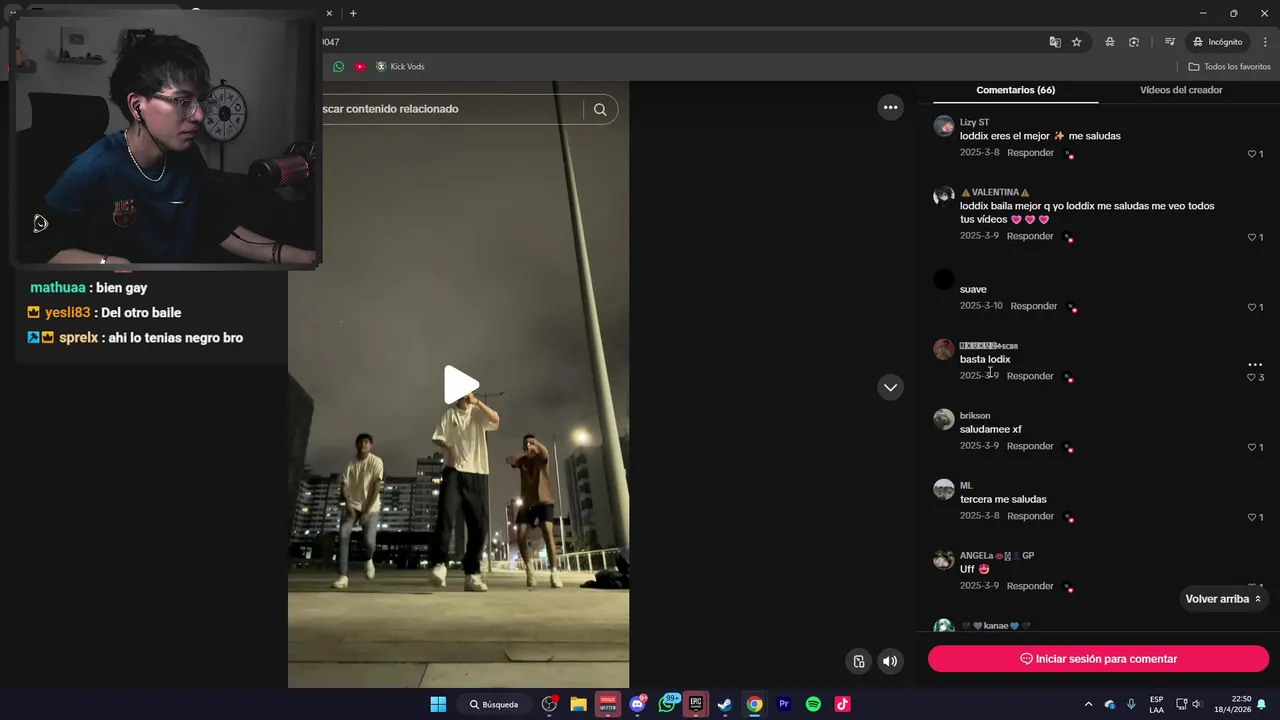Click microphone icon in system tray

[1131, 704]
